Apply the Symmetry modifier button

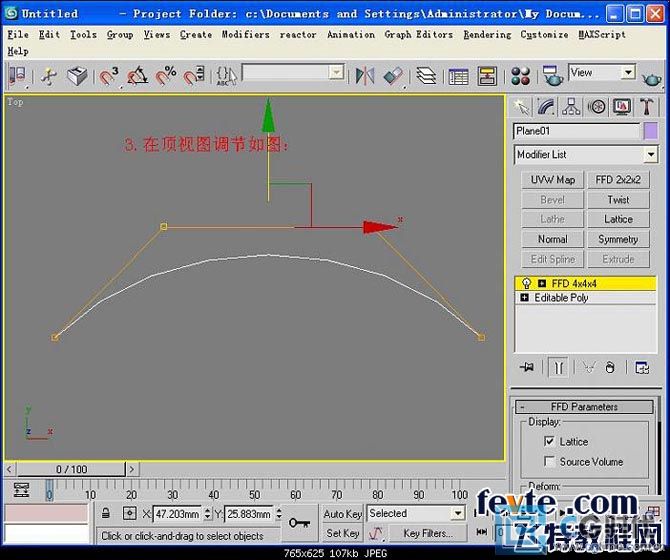click(x=618, y=239)
